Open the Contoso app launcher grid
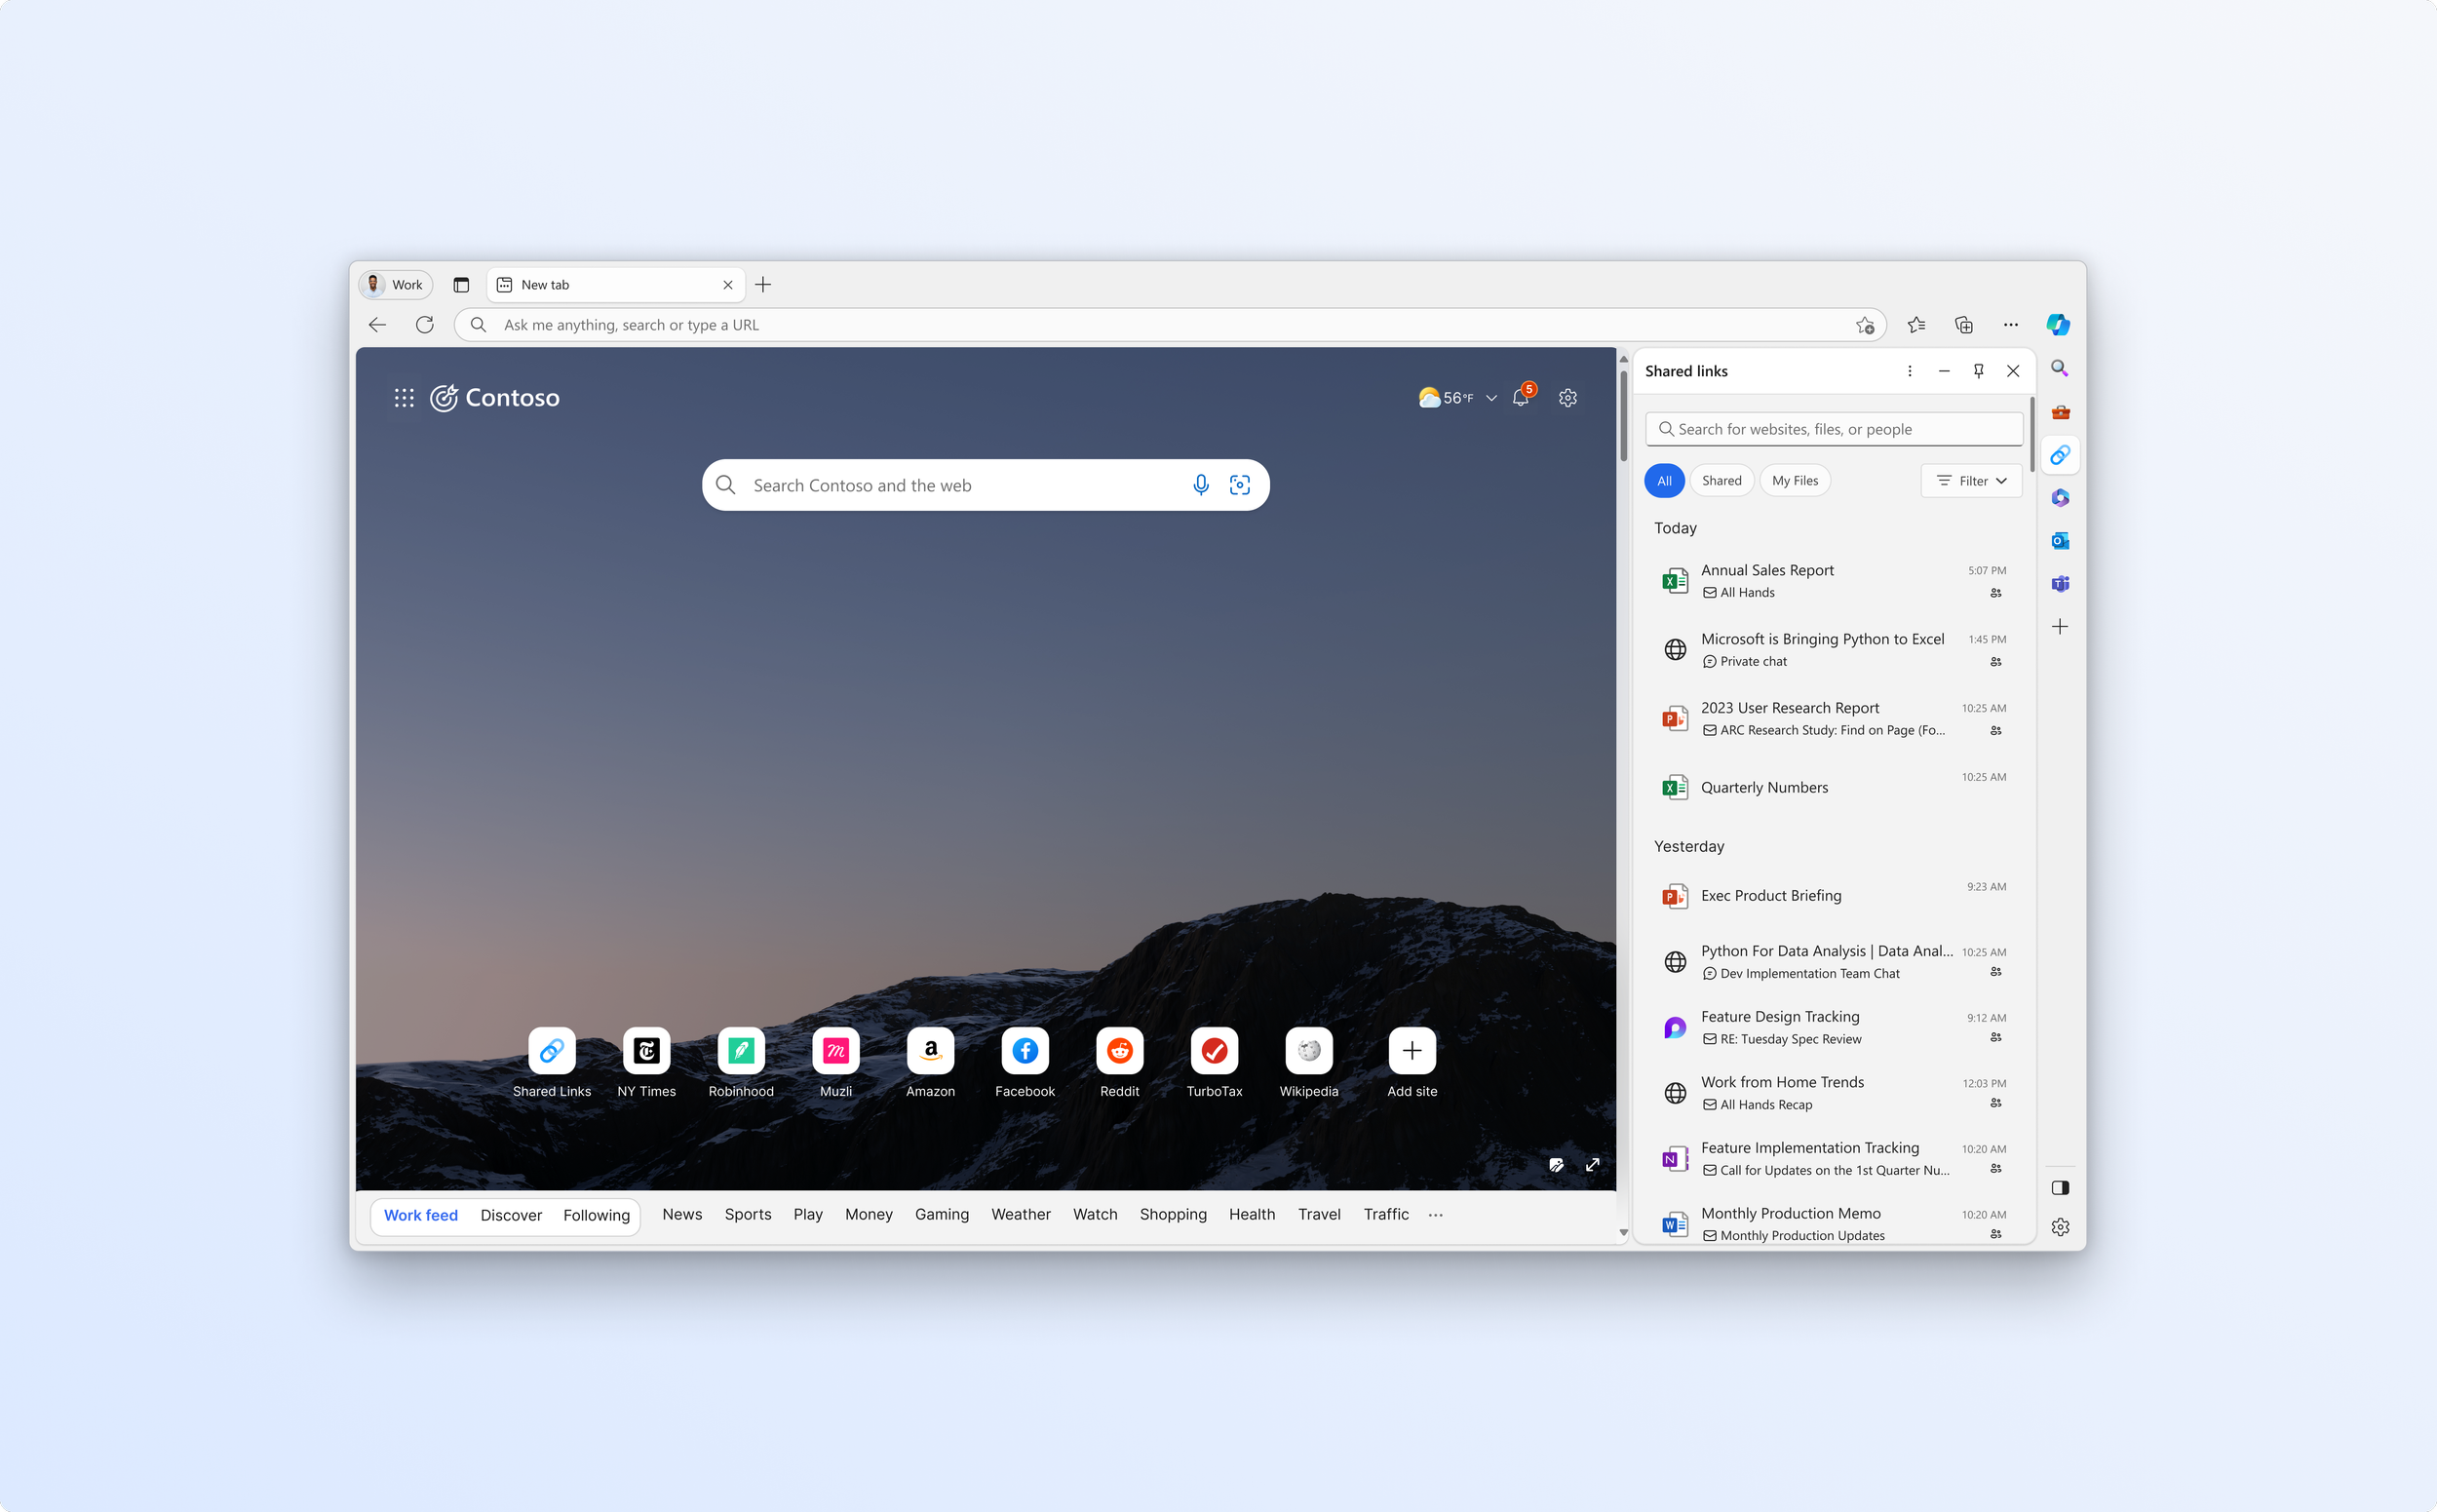 404,398
